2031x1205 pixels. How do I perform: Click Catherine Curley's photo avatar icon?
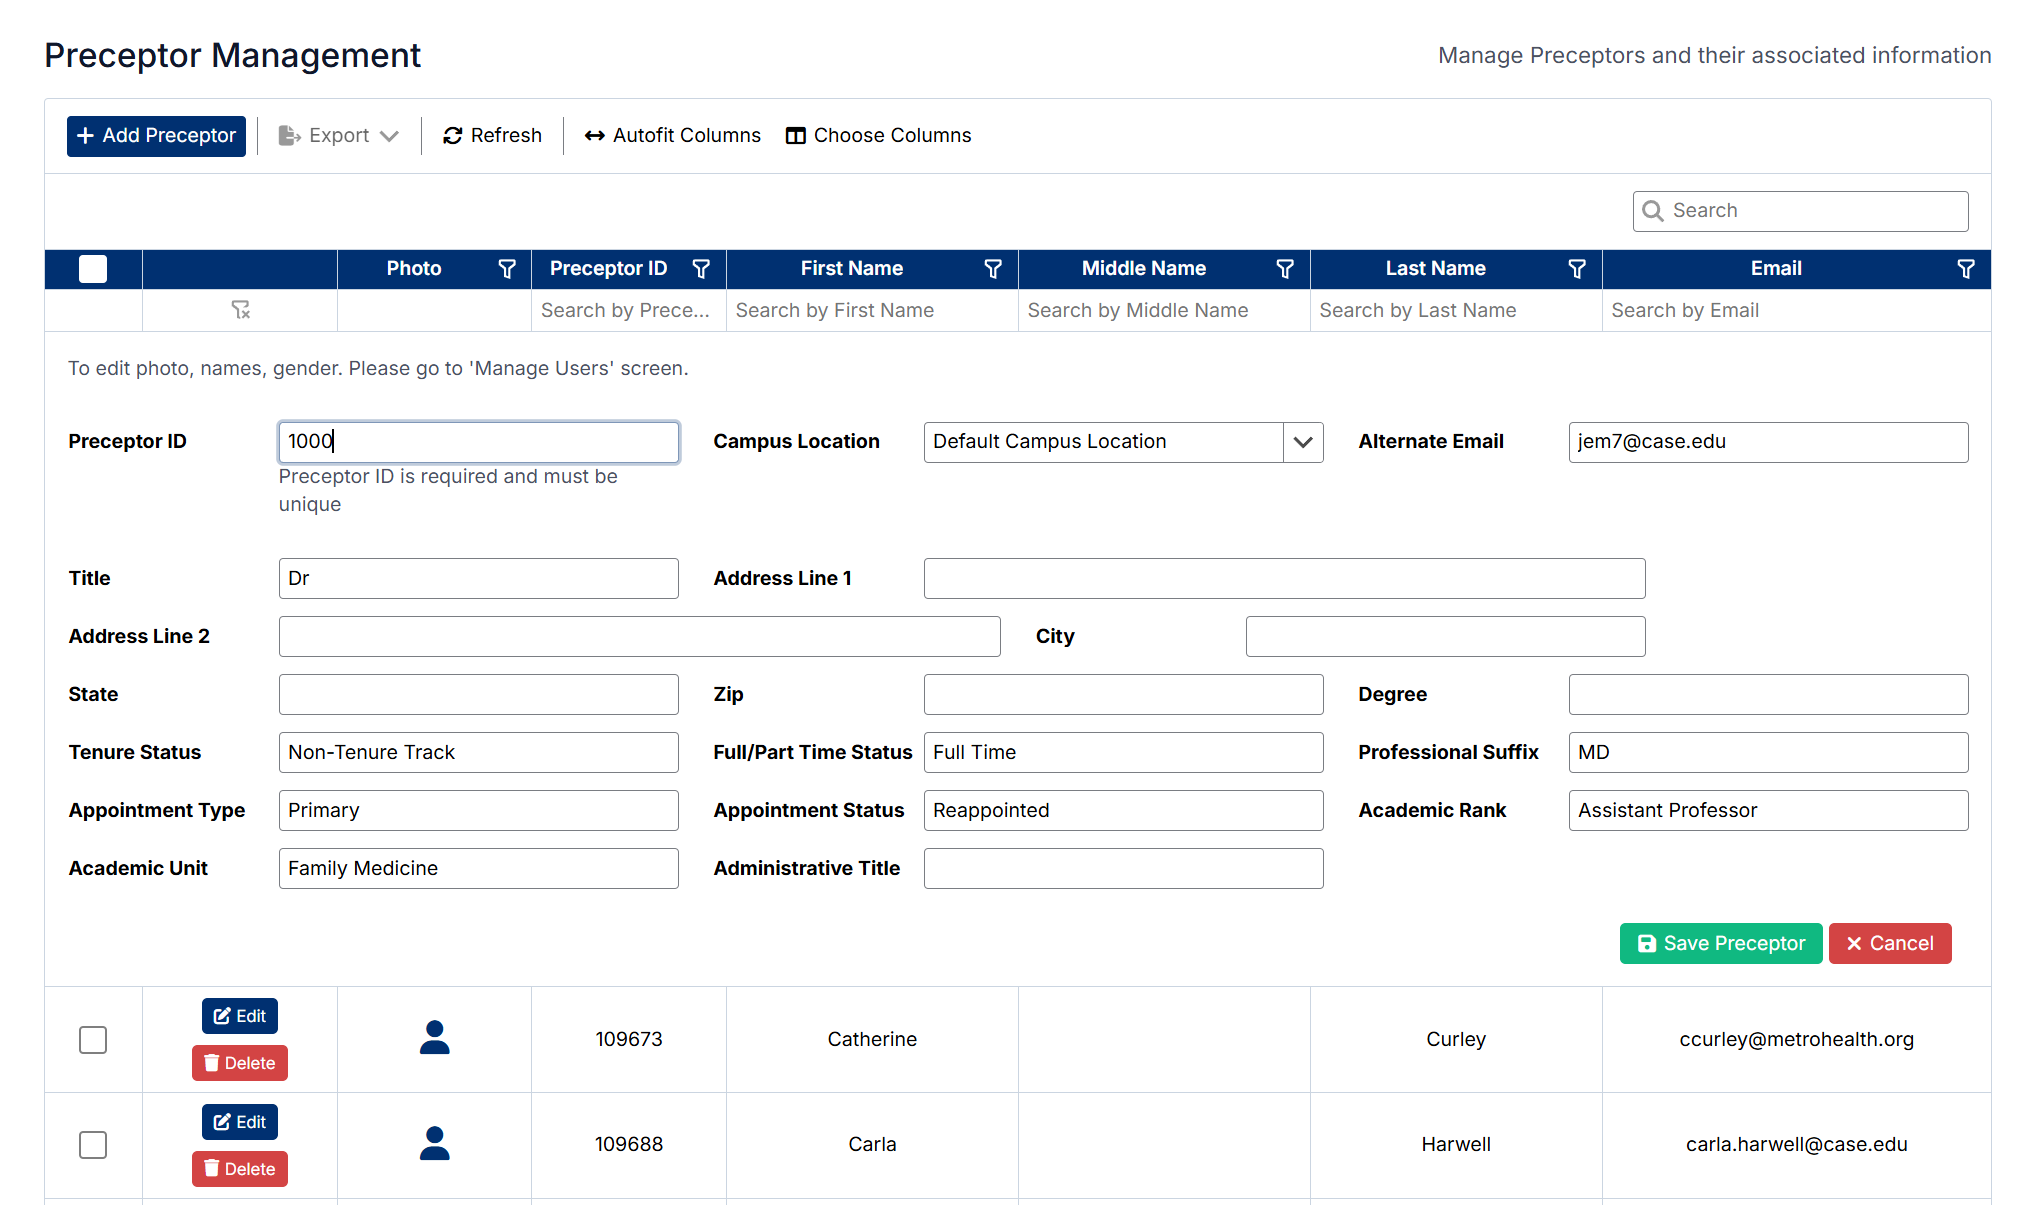point(434,1038)
